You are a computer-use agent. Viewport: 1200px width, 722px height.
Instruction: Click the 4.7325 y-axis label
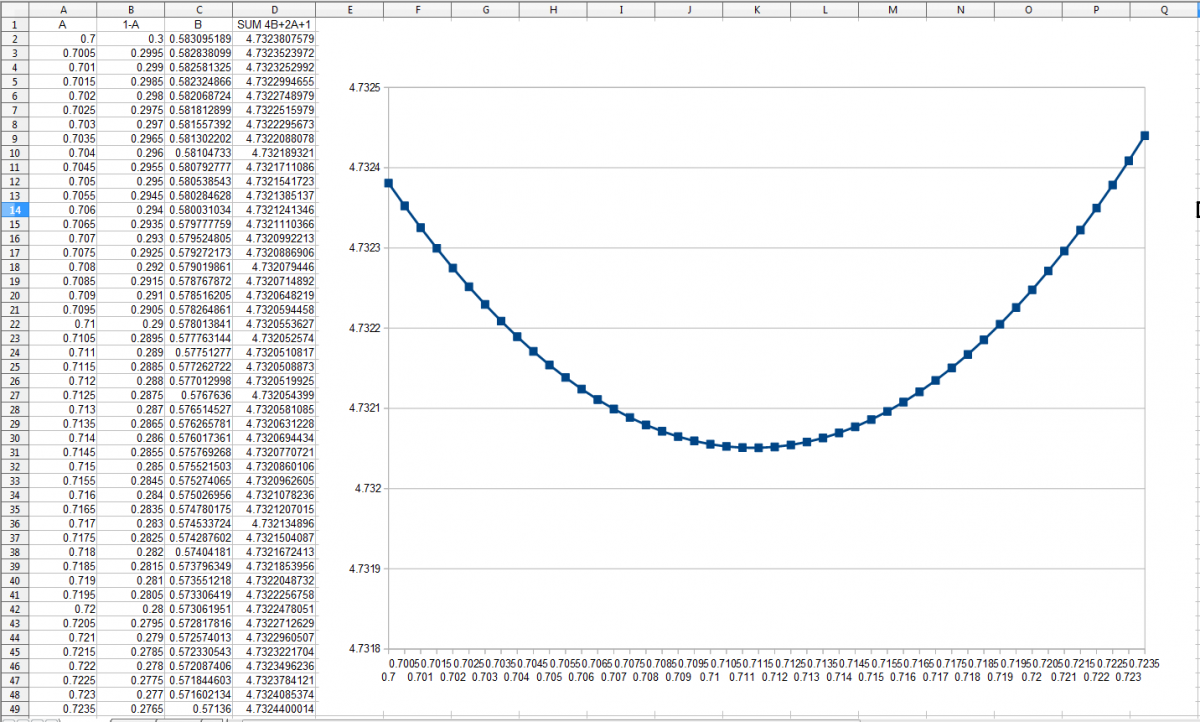tap(364, 88)
